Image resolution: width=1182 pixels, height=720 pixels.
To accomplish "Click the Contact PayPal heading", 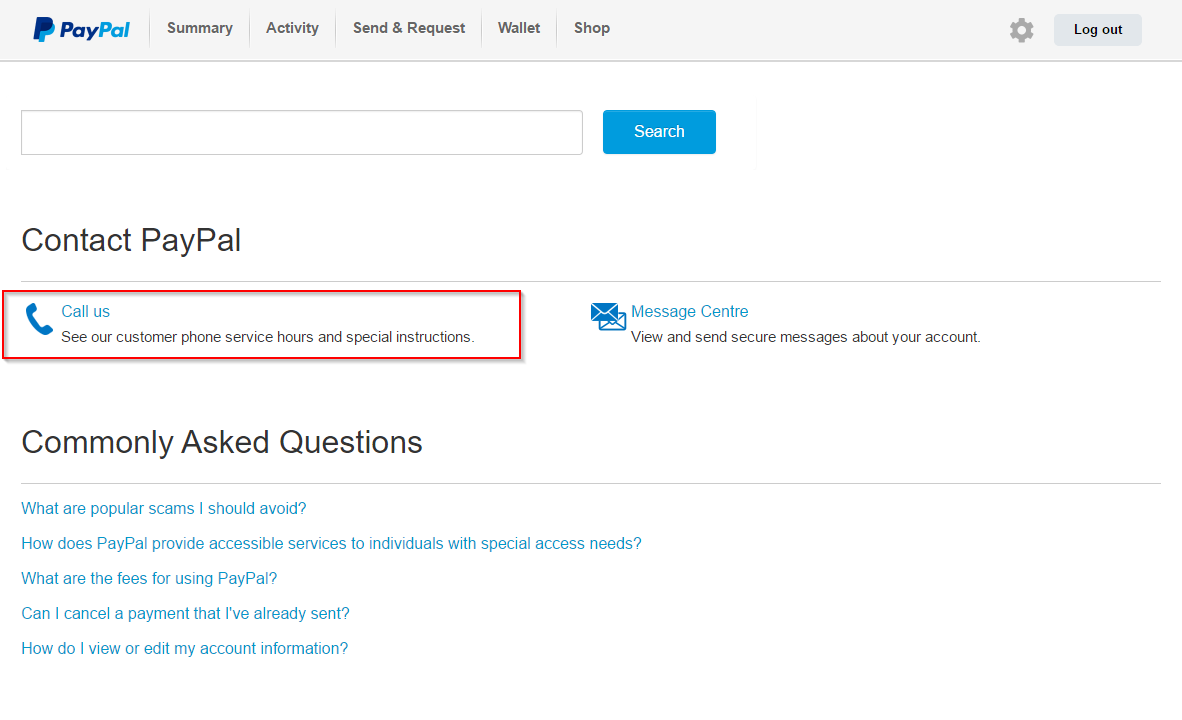I will point(131,241).
